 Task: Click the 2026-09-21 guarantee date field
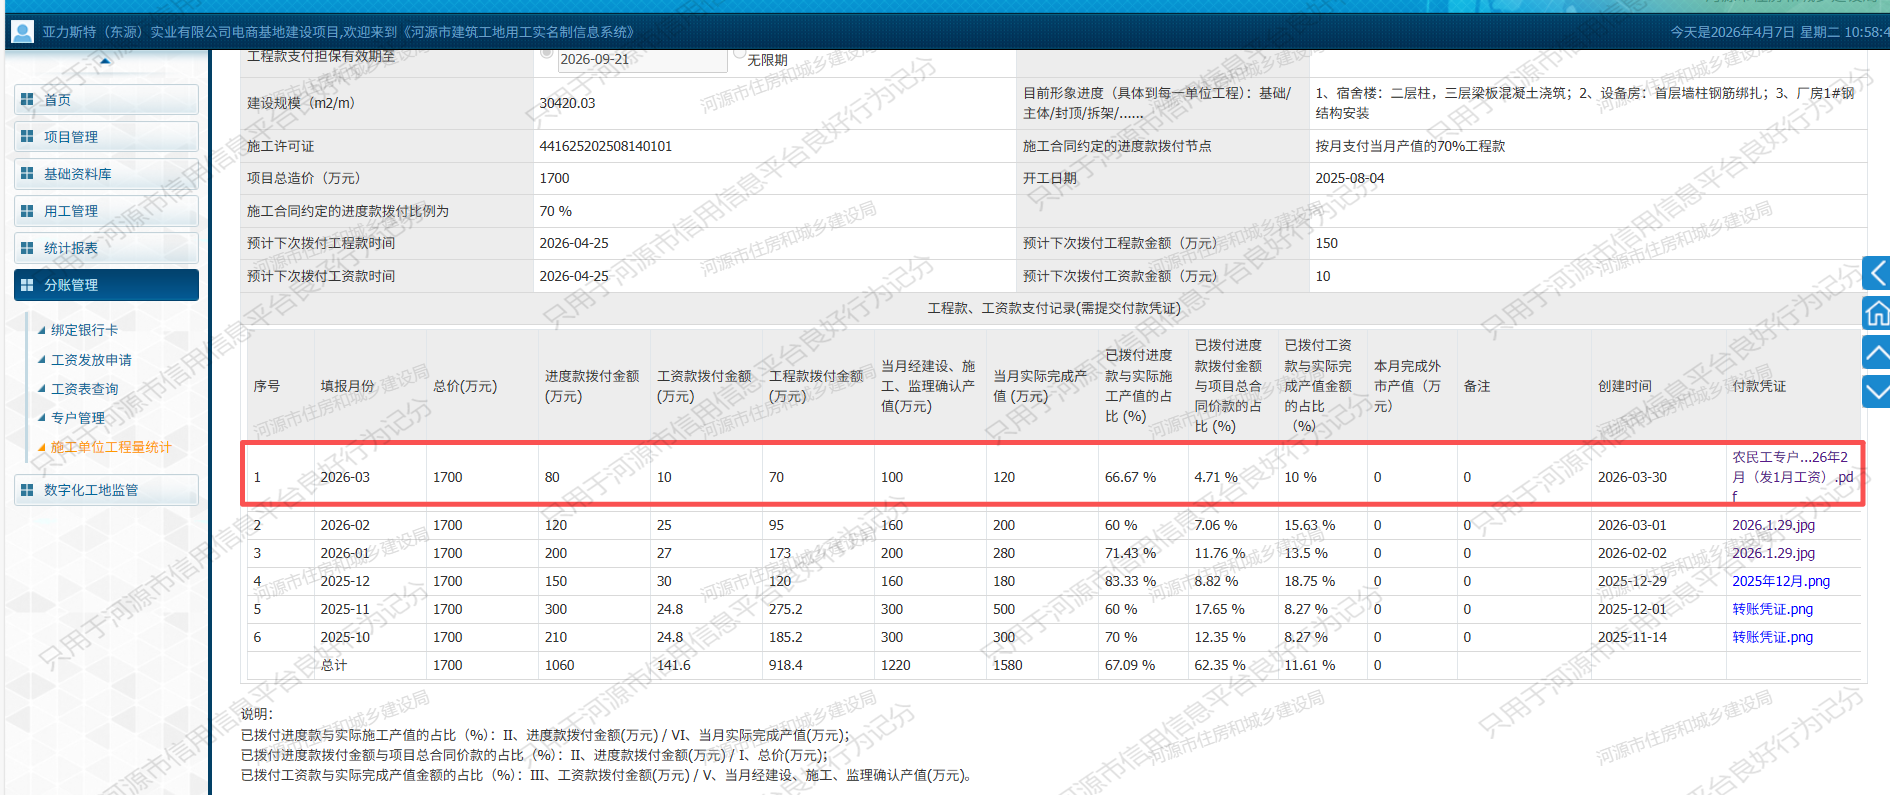click(641, 60)
